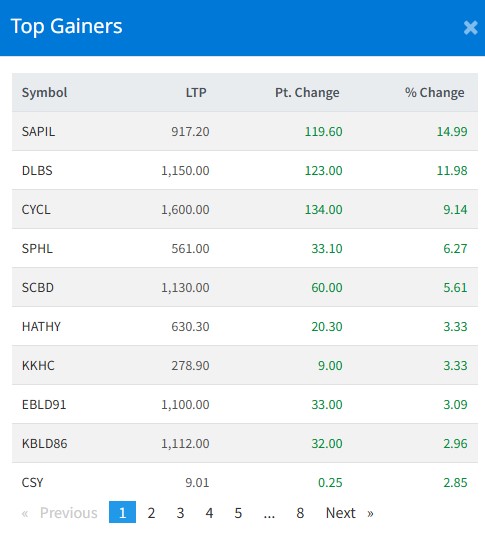Open the CYCL symbol entry

pos(36,210)
